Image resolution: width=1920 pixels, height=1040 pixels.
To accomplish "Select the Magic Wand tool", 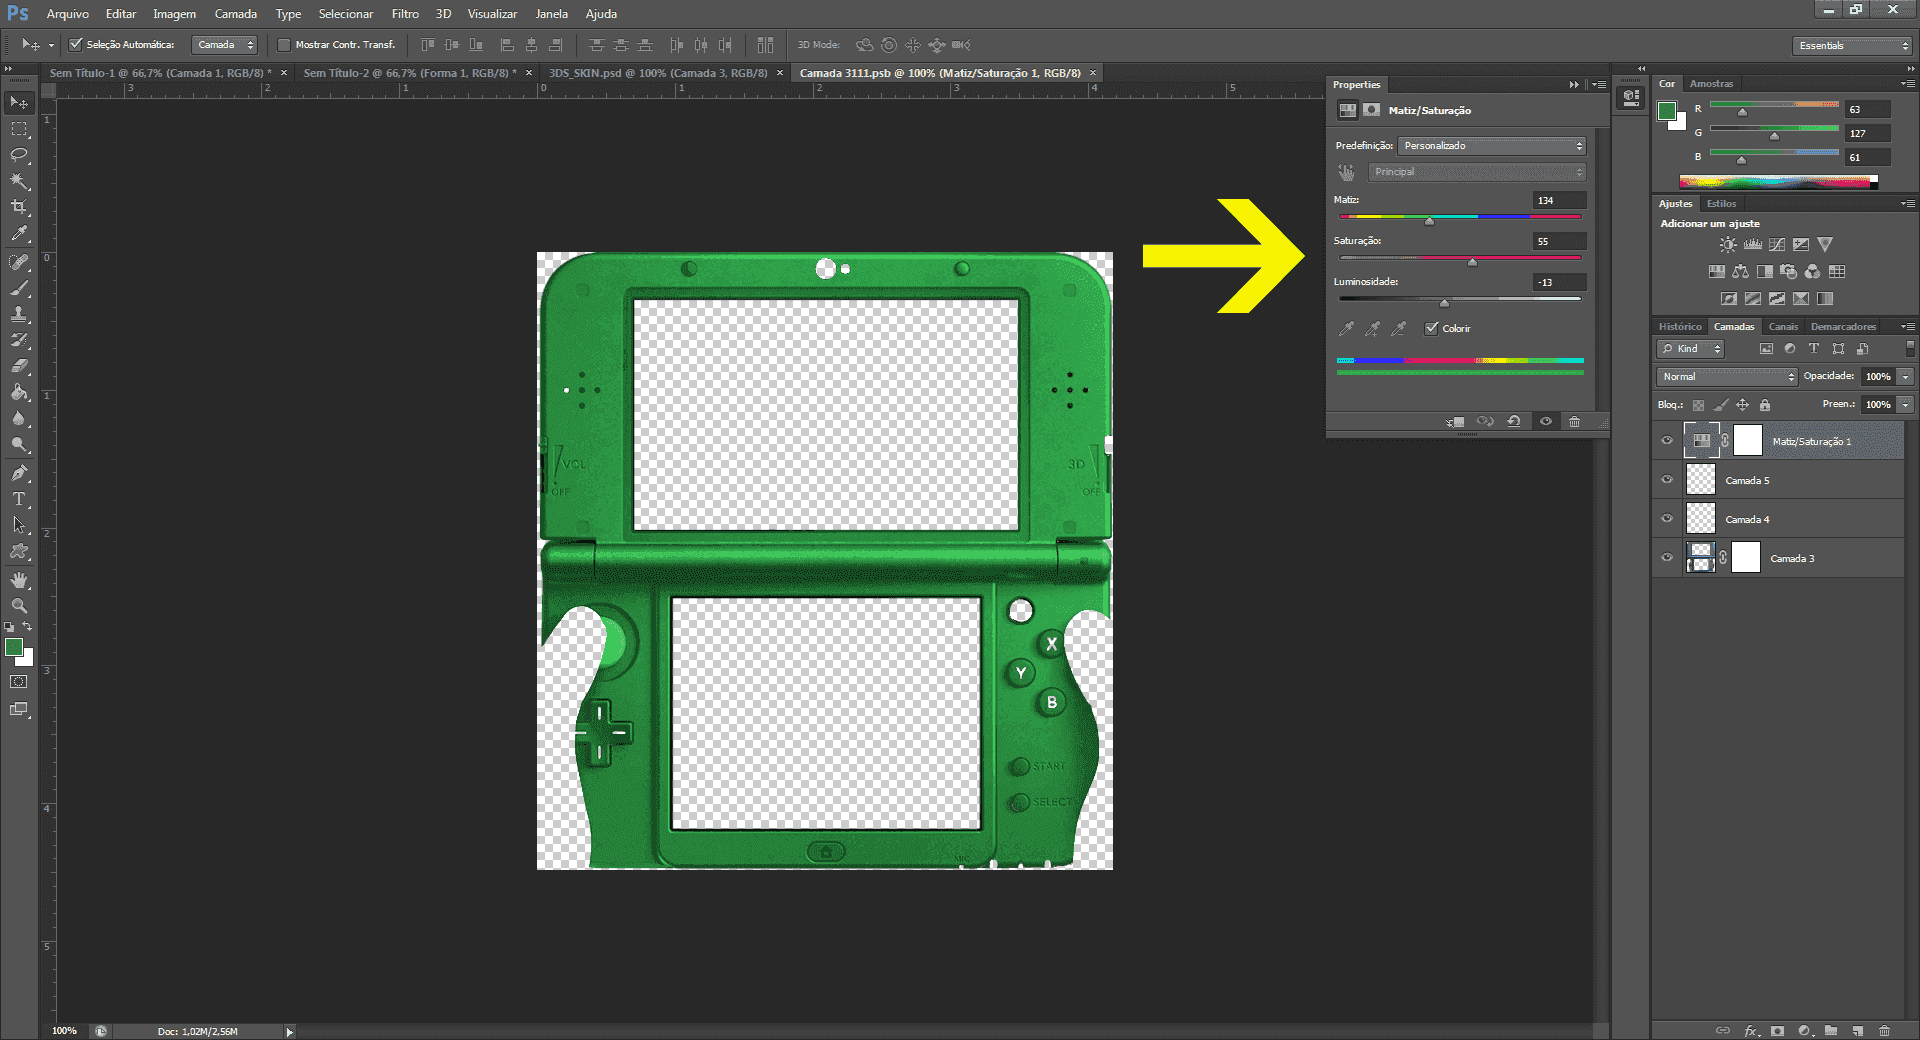I will pyautogui.click(x=19, y=181).
